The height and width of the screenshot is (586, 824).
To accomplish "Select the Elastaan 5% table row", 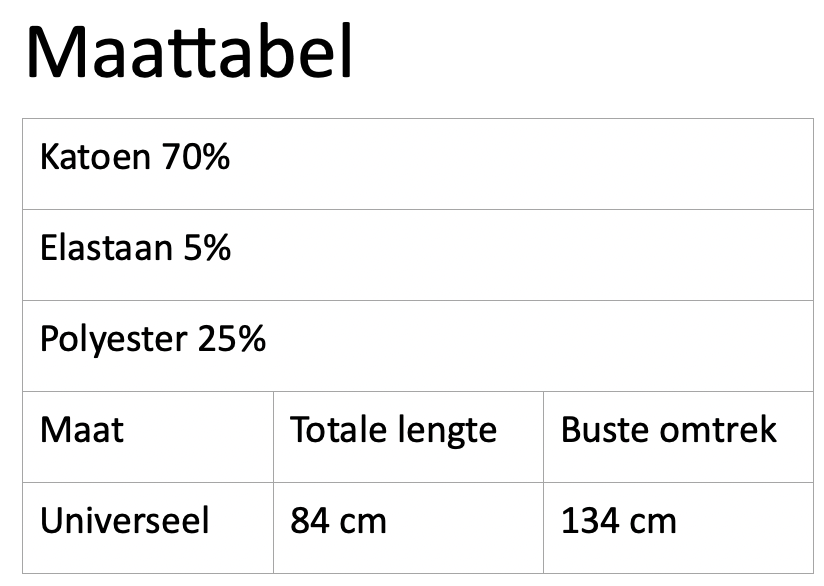I will tap(418, 255).
